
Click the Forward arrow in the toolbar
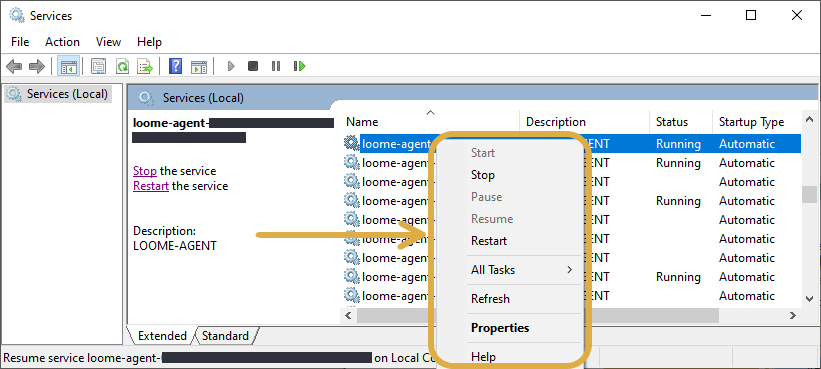37,66
